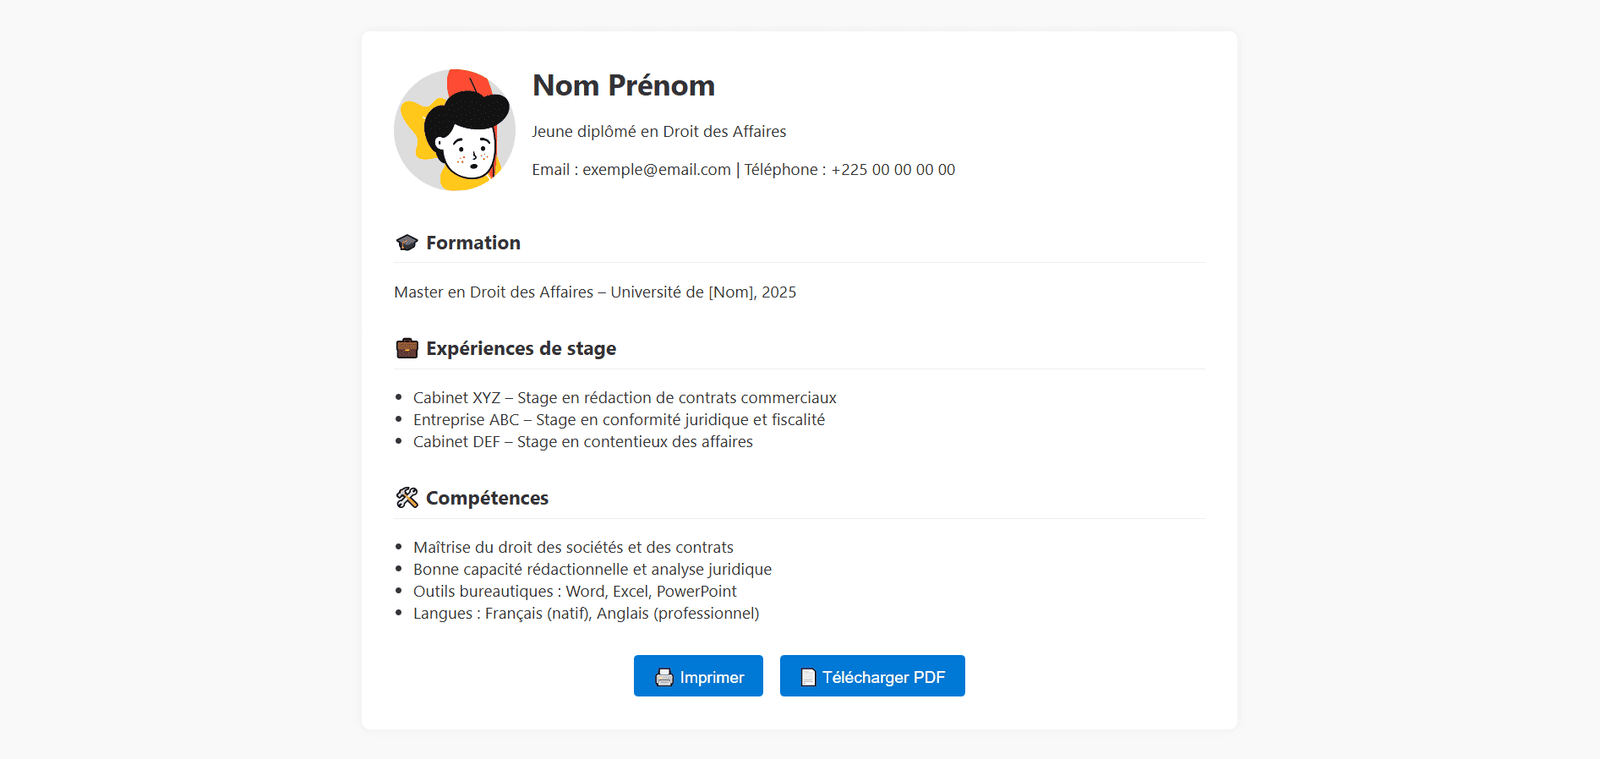1600x759 pixels.
Task: Click the Master en Droit des Affaires line
Action: pyautogui.click(x=595, y=292)
